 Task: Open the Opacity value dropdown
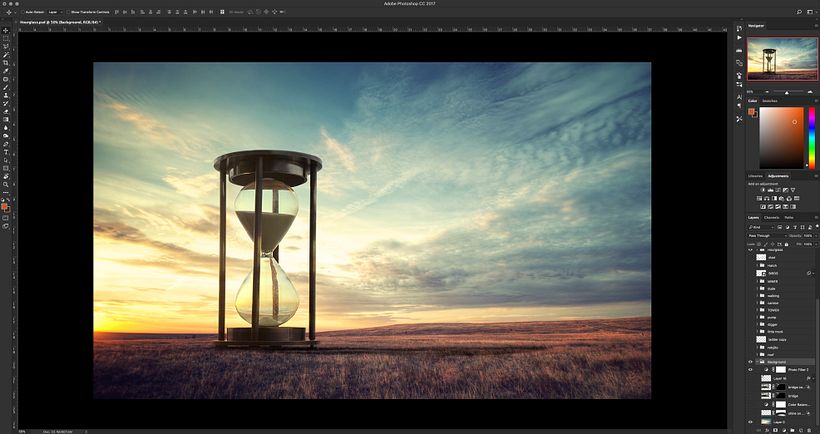[x=816, y=236]
